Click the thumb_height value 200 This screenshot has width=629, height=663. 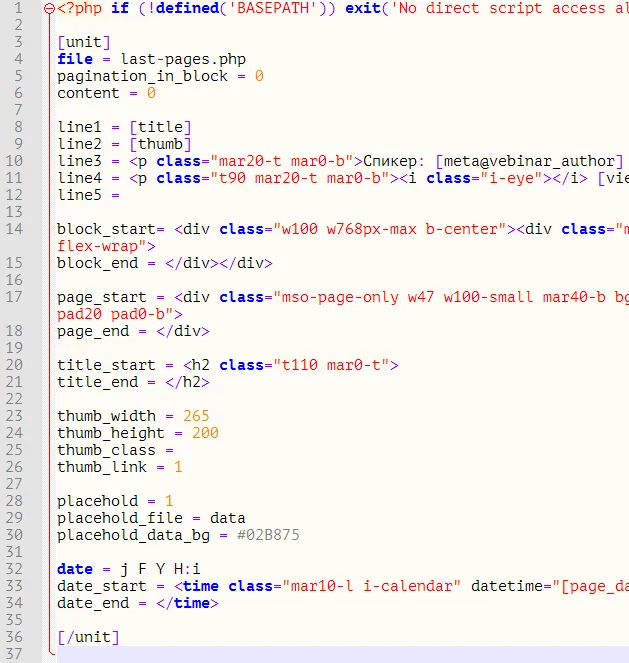click(205, 433)
